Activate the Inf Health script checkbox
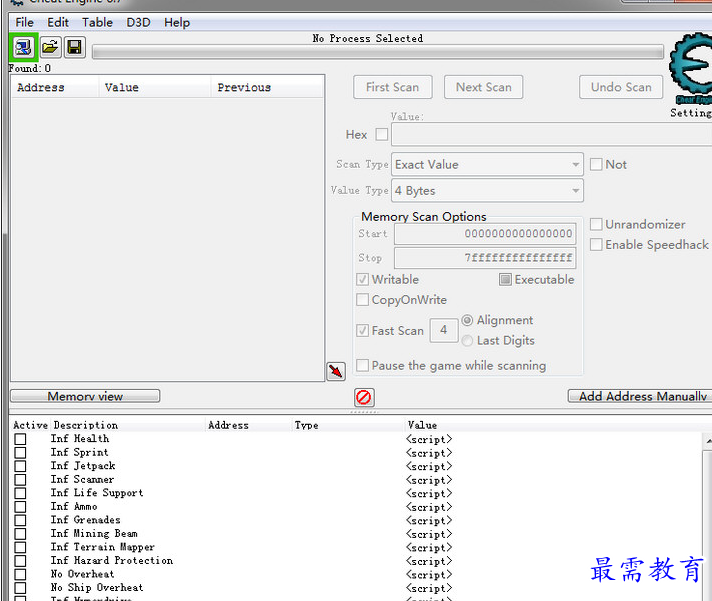This screenshot has height=601, width=712. [x=20, y=439]
